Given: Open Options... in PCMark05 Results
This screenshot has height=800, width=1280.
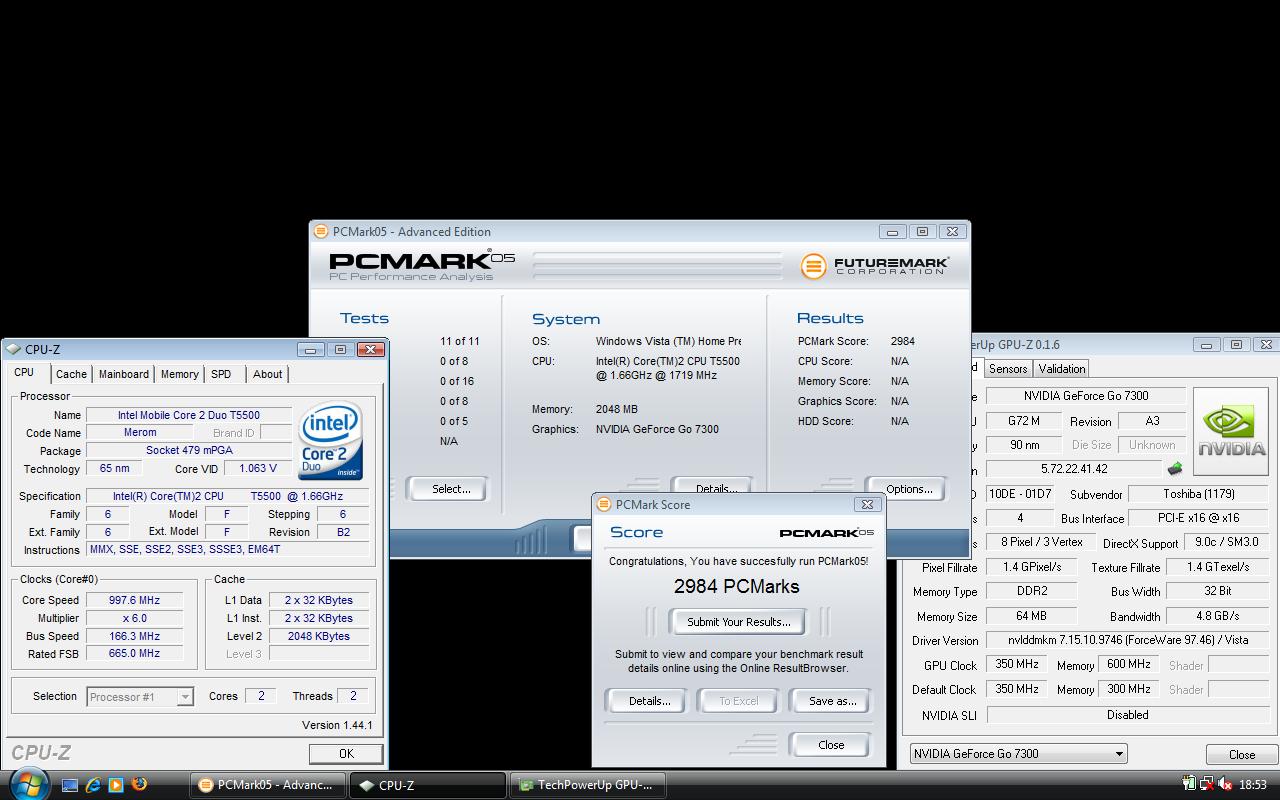Looking at the screenshot, I should click(909, 489).
